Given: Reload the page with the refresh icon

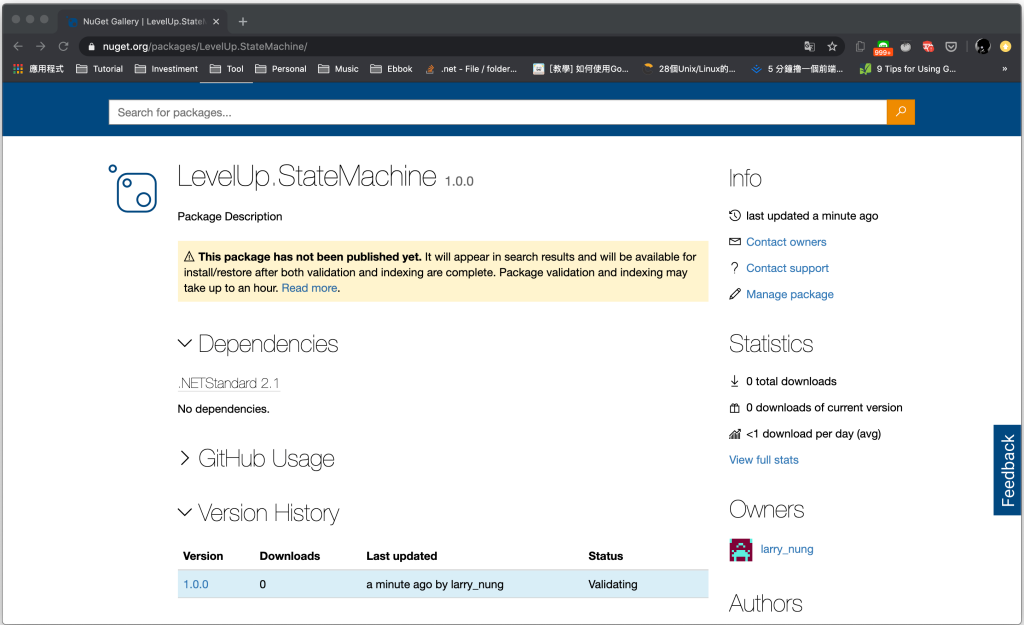Looking at the screenshot, I should pyautogui.click(x=63, y=46).
